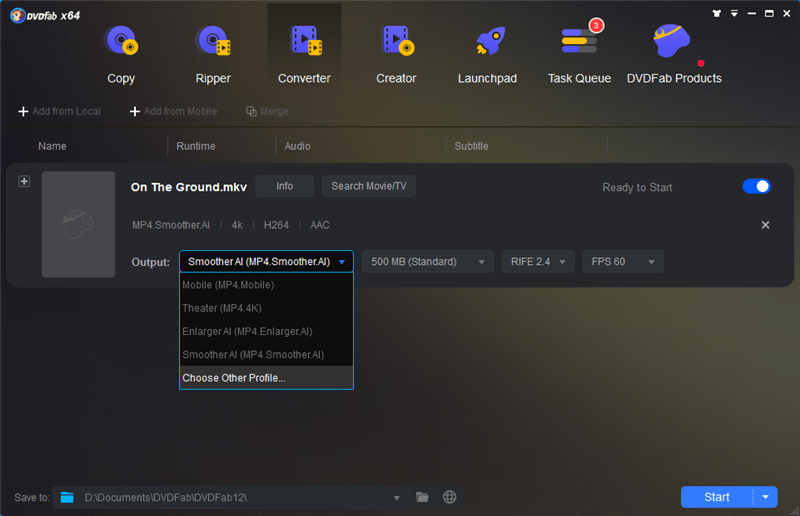Screen dimensions: 800x516
Task: Click the Name column header
Action: (52, 146)
